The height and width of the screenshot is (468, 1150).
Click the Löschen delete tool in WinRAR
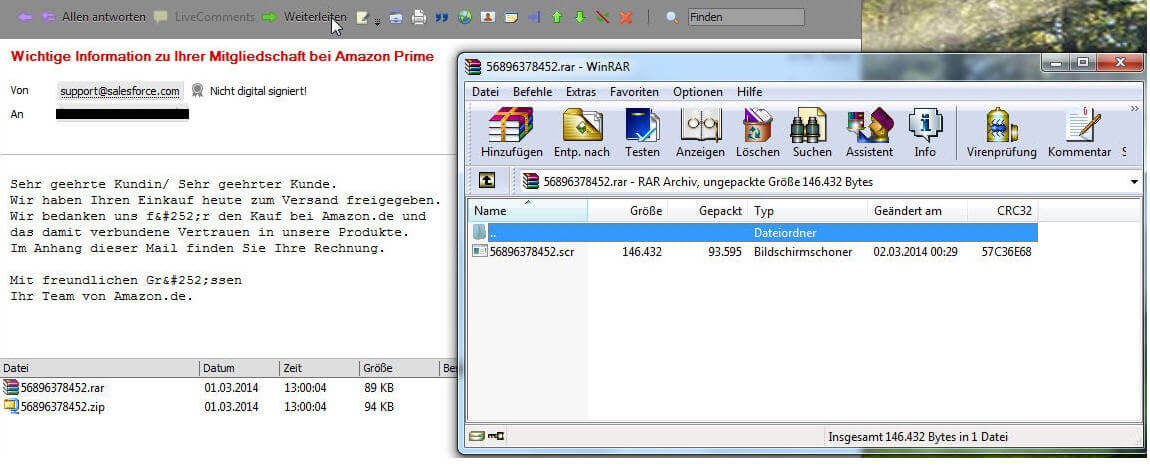click(758, 133)
